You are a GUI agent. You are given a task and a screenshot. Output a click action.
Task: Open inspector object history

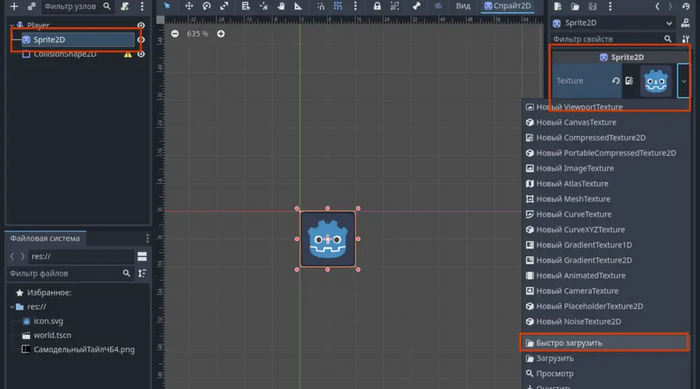point(686,6)
